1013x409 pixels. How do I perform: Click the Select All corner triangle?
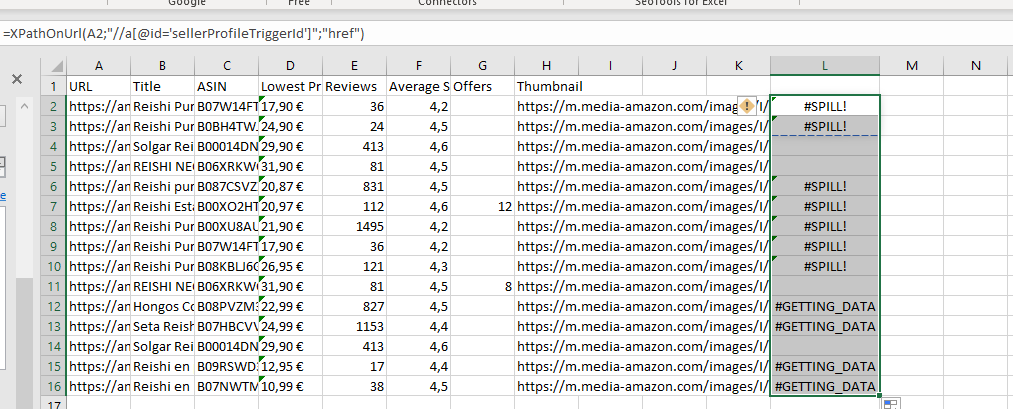click(54, 66)
